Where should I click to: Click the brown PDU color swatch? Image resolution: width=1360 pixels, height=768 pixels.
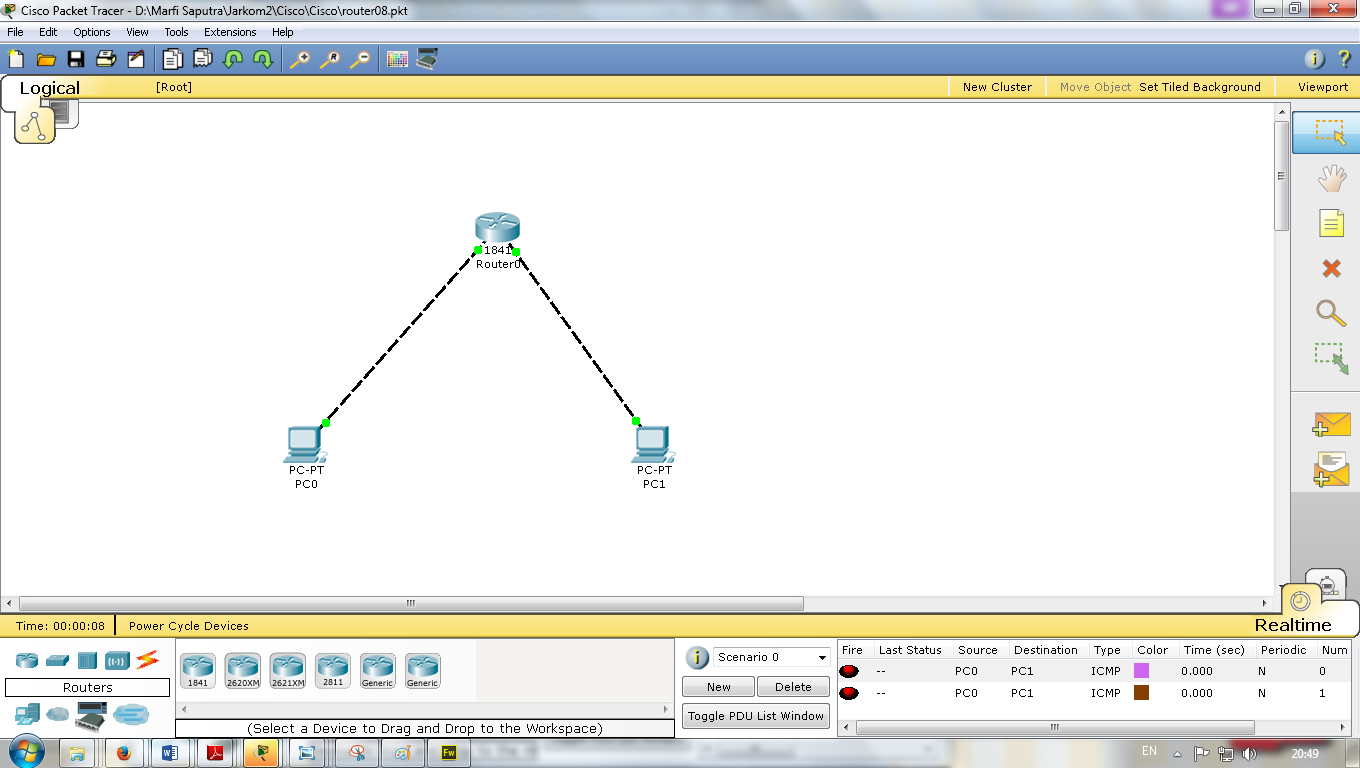(x=1141, y=693)
